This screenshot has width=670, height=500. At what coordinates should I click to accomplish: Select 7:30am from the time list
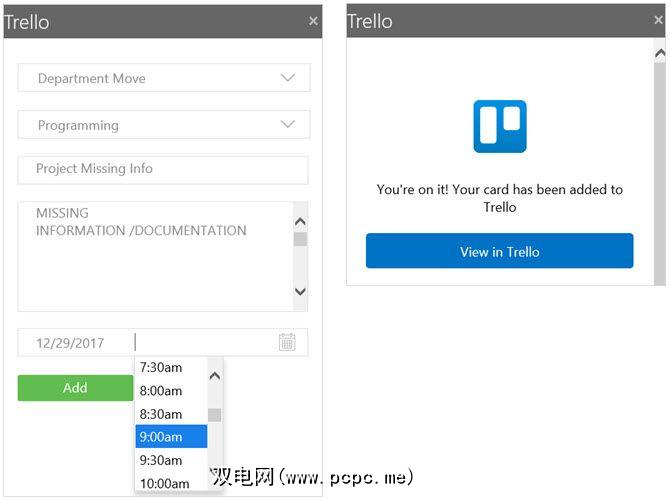(x=161, y=367)
